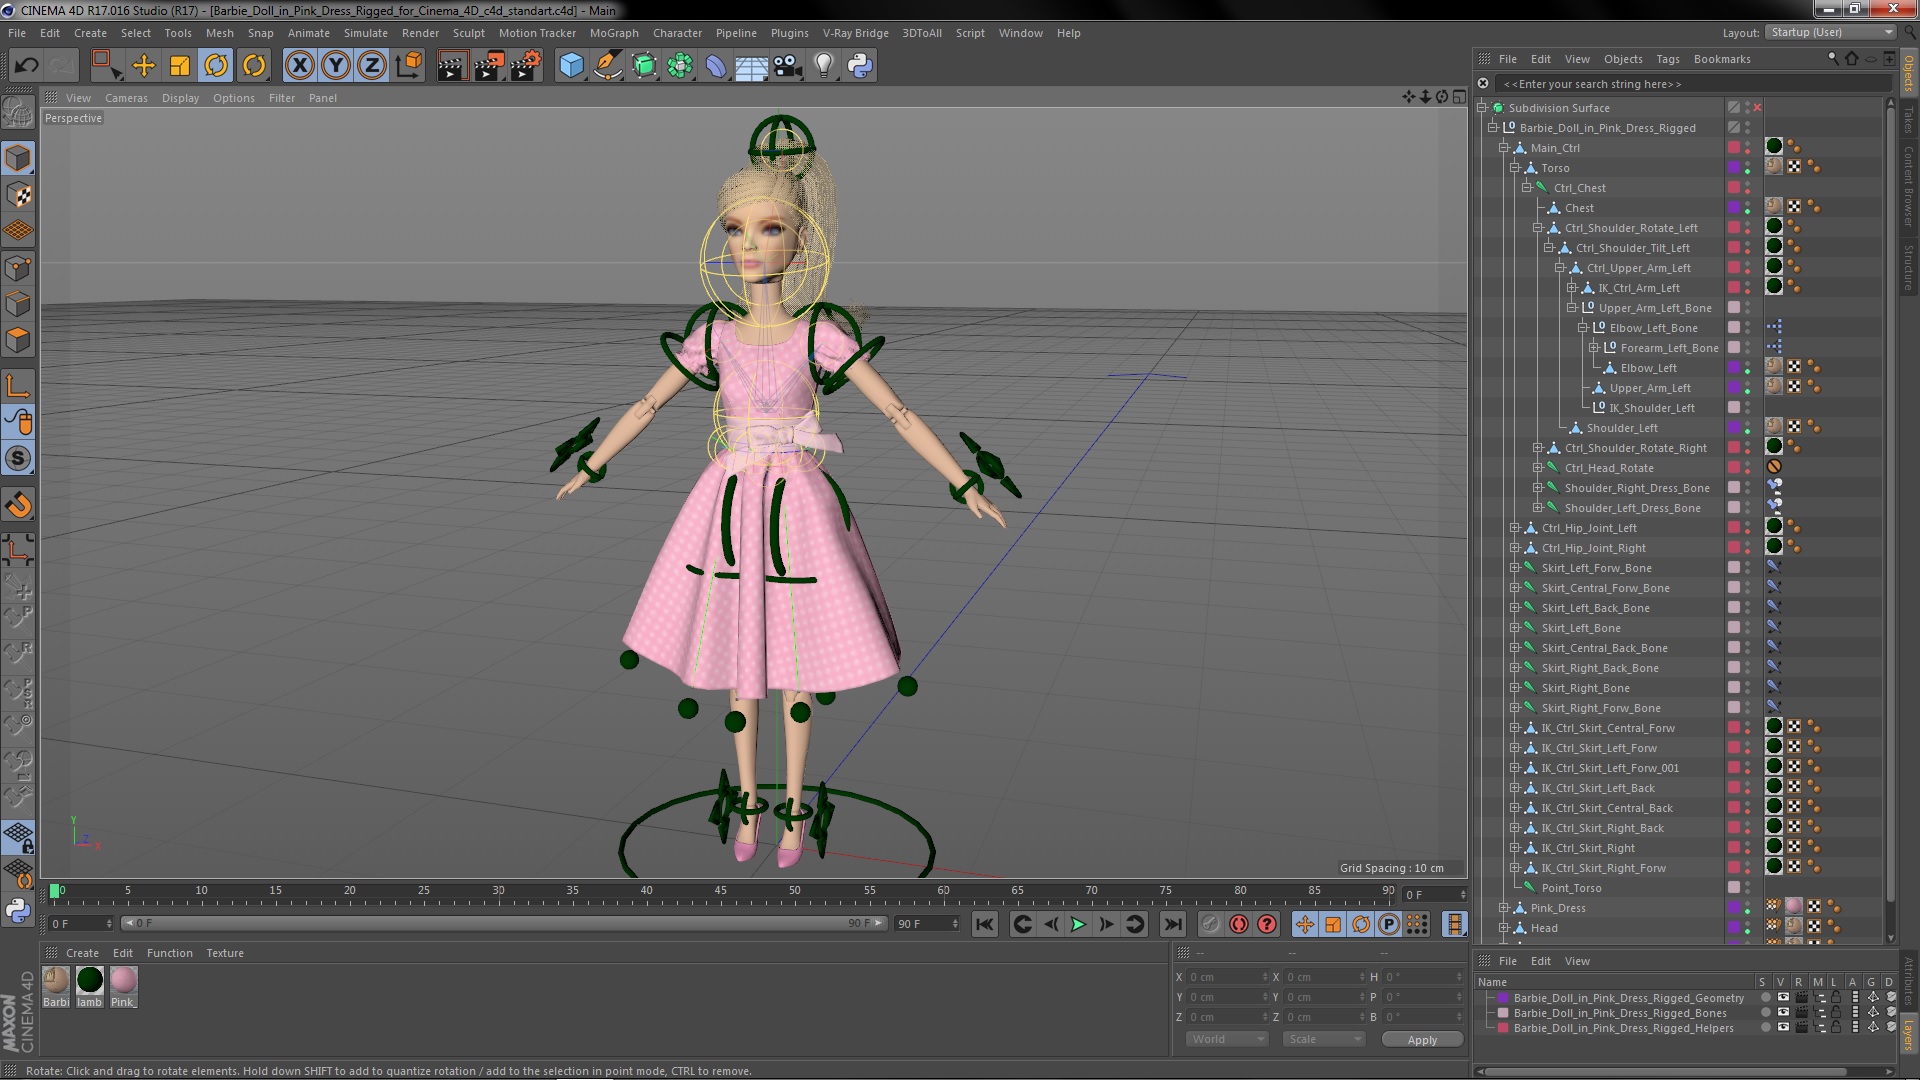Toggle Geometry layer visibility eye icon
The width and height of the screenshot is (1920, 1080).
(x=1783, y=998)
